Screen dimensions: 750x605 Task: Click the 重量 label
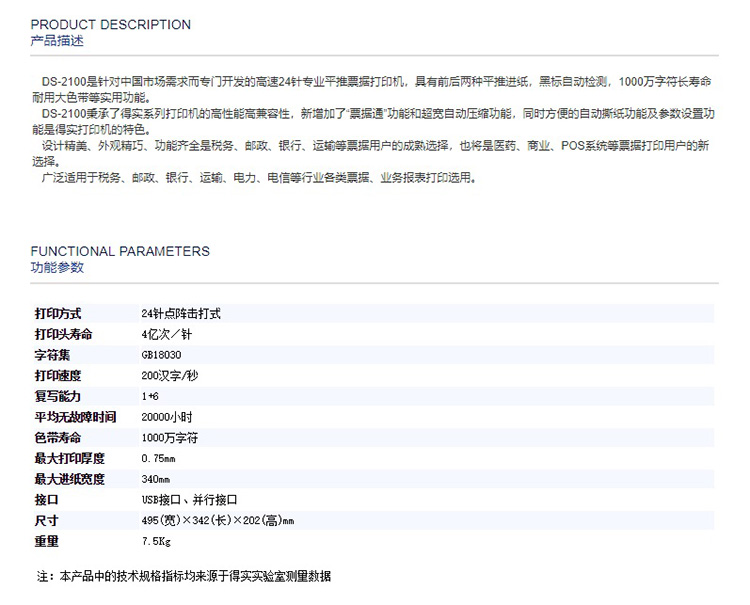(x=46, y=541)
